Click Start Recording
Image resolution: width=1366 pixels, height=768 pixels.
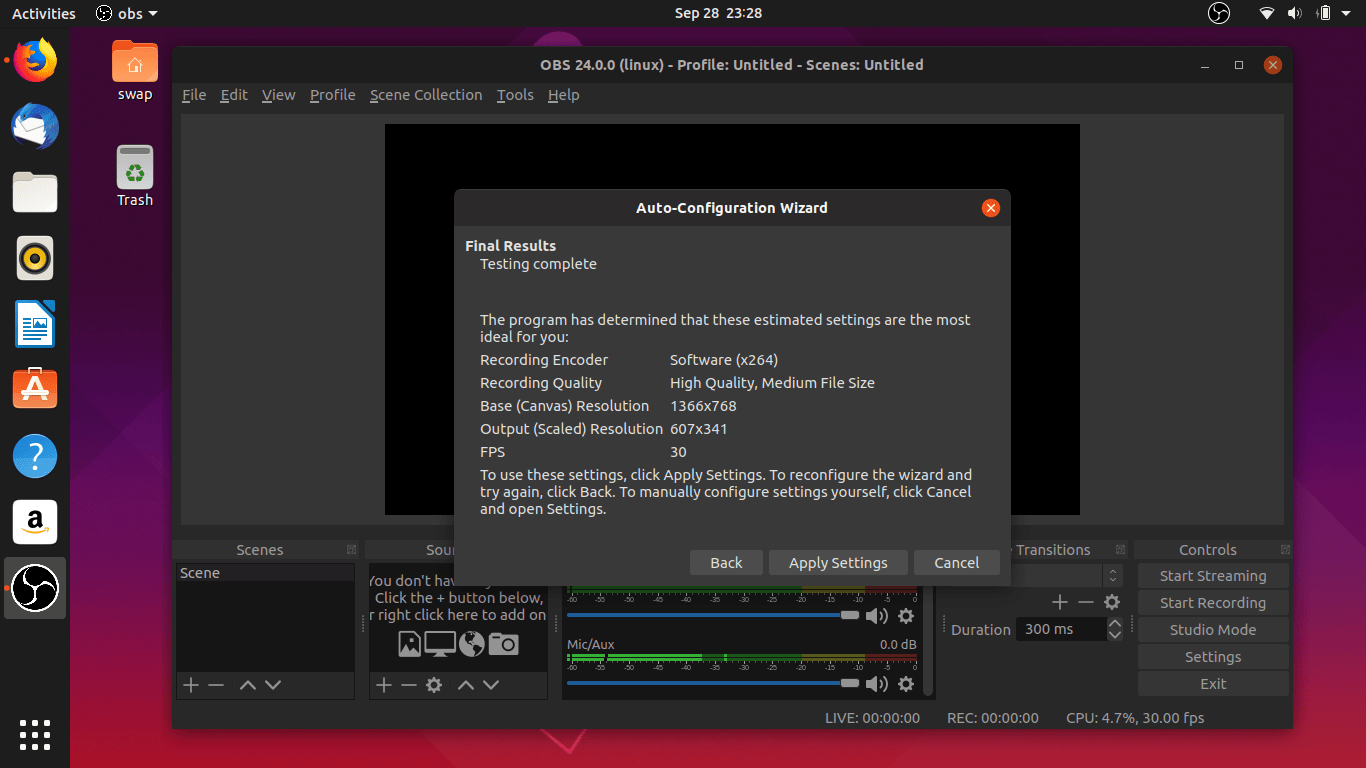click(x=1213, y=603)
